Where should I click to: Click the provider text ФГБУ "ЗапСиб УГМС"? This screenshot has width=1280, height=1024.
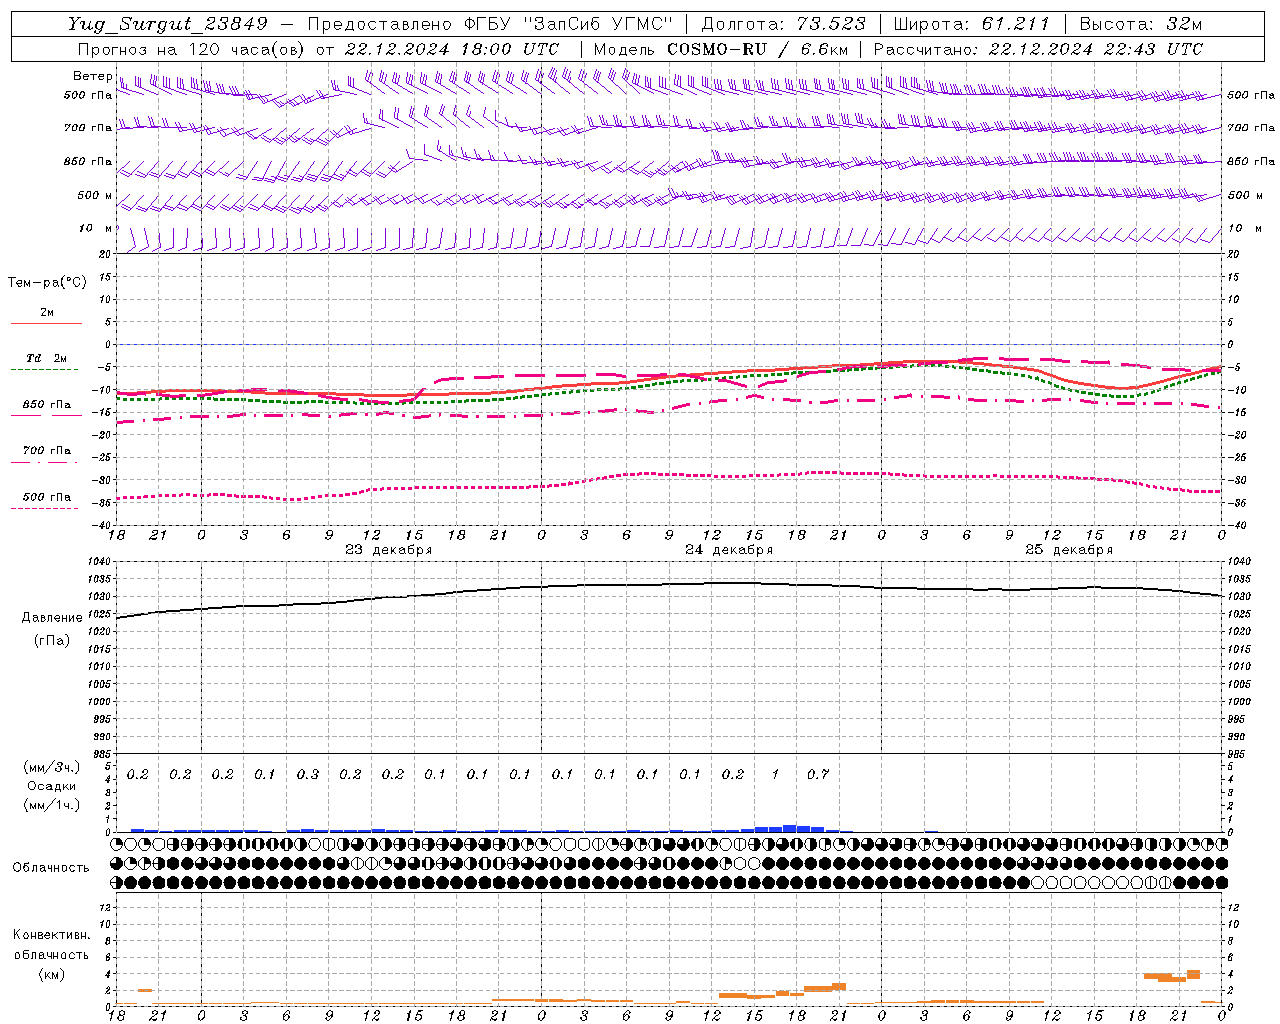pyautogui.click(x=569, y=24)
